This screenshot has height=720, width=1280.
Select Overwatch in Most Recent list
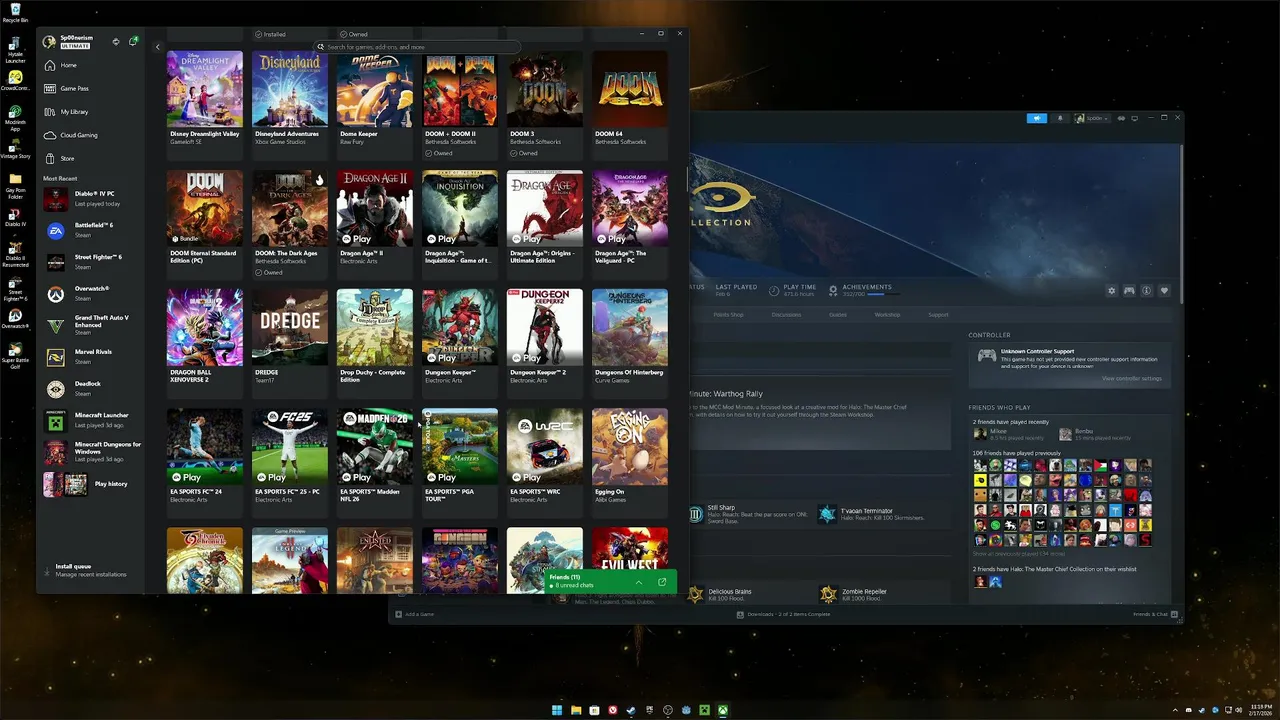[x=91, y=293]
